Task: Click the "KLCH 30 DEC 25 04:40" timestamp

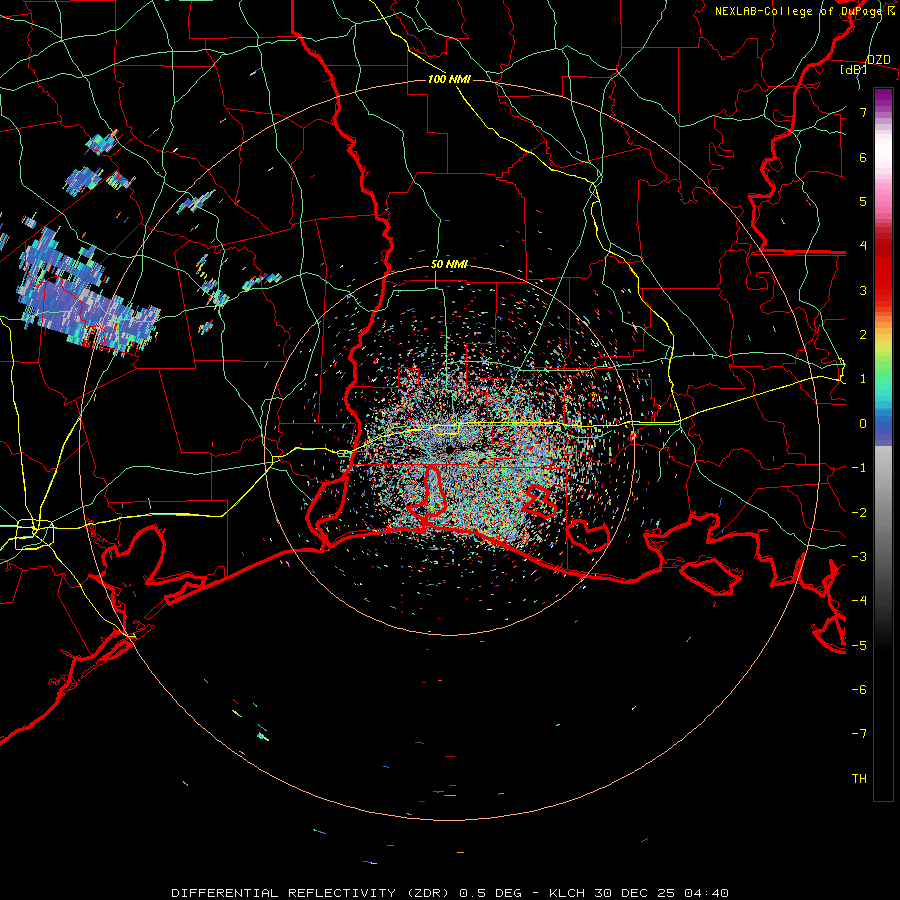Action: click(639, 893)
